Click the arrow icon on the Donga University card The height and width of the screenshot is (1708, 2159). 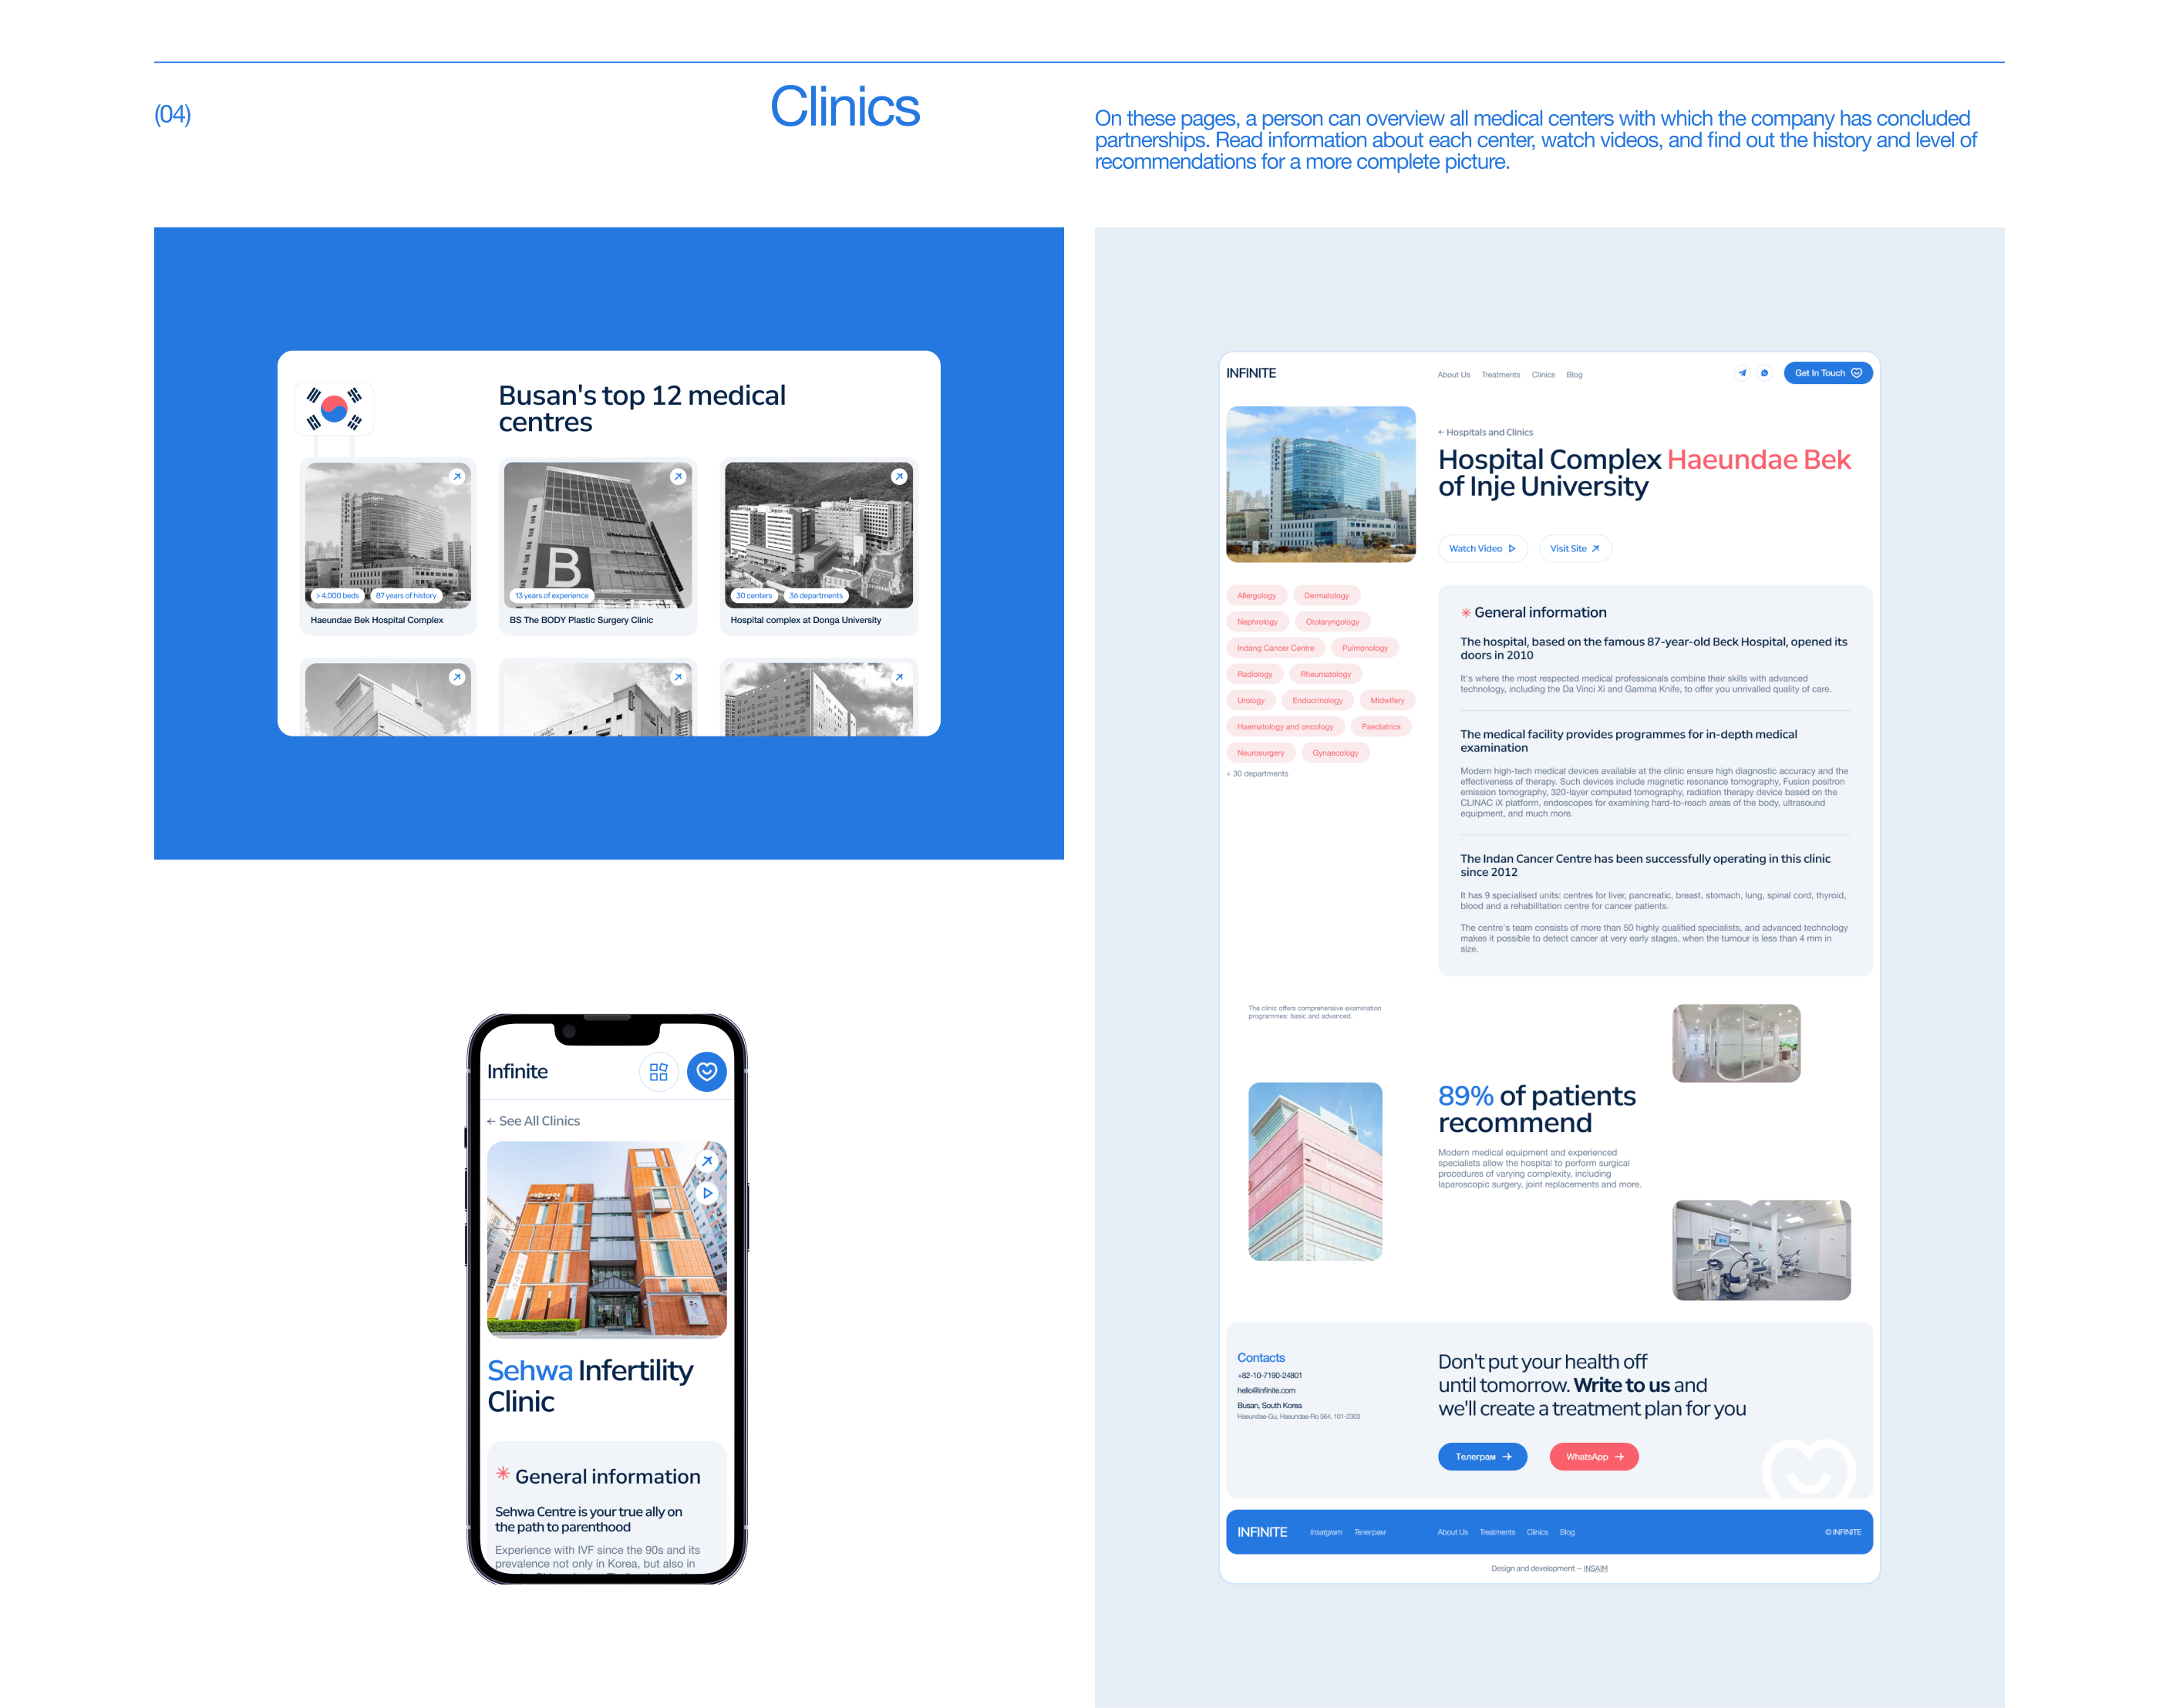click(899, 476)
